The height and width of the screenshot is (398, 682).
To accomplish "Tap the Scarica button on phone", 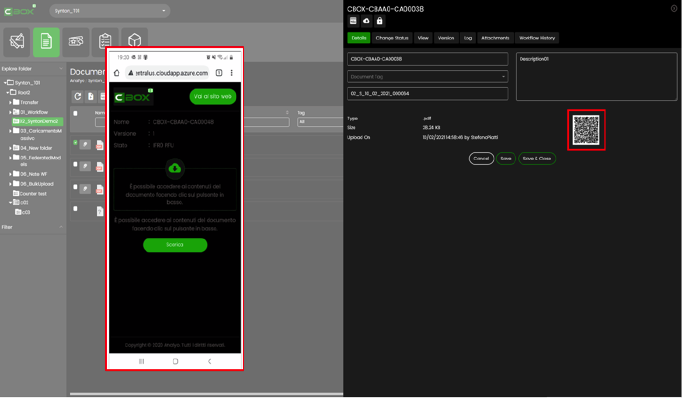I will coord(175,245).
